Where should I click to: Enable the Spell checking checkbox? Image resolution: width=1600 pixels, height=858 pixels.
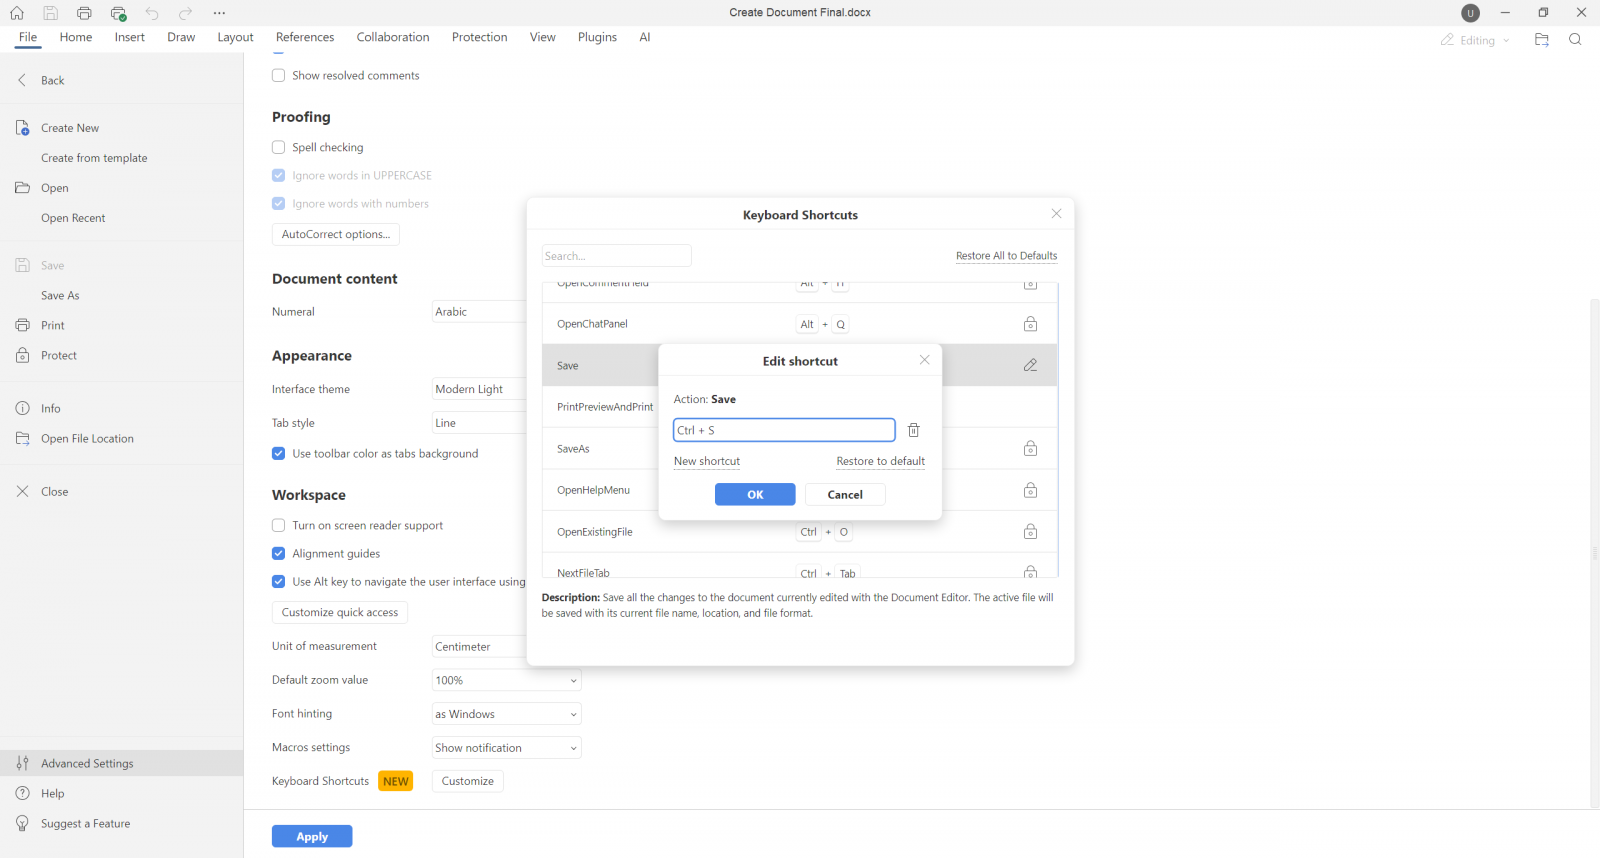279,147
